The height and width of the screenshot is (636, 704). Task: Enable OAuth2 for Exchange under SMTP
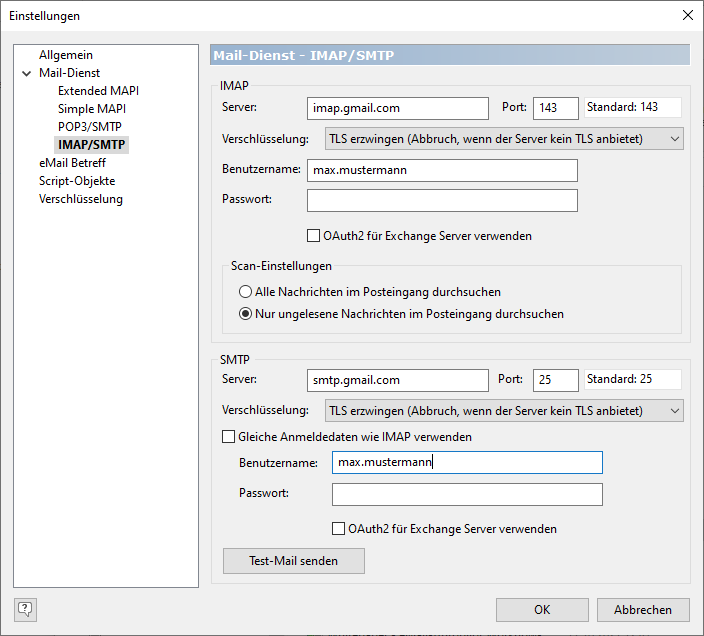click(x=339, y=528)
